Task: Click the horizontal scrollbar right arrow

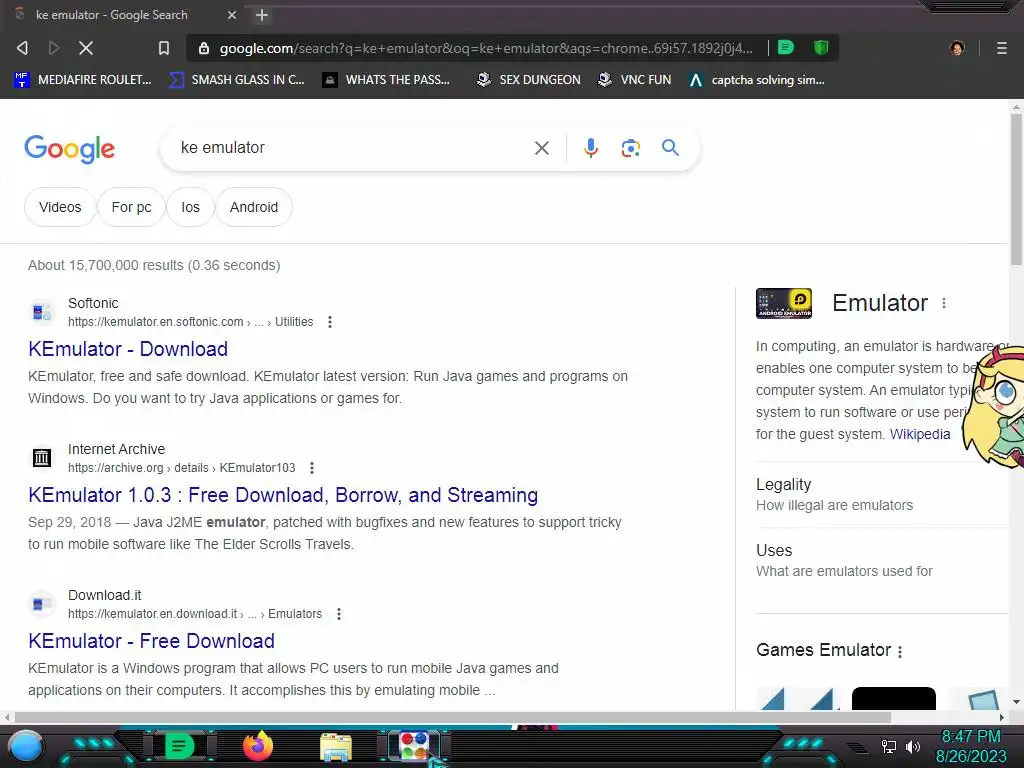Action: (x=1002, y=717)
